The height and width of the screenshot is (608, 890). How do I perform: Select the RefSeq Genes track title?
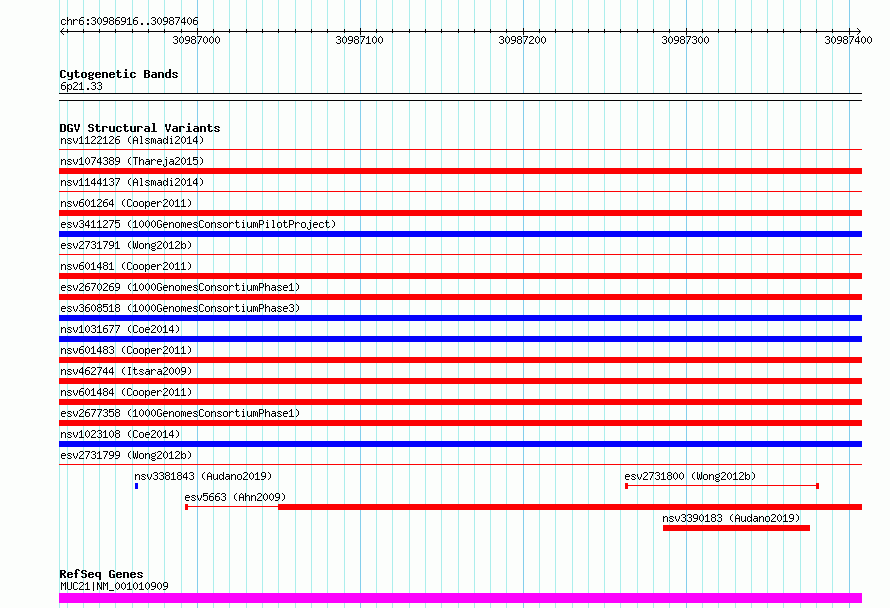pos(101,574)
